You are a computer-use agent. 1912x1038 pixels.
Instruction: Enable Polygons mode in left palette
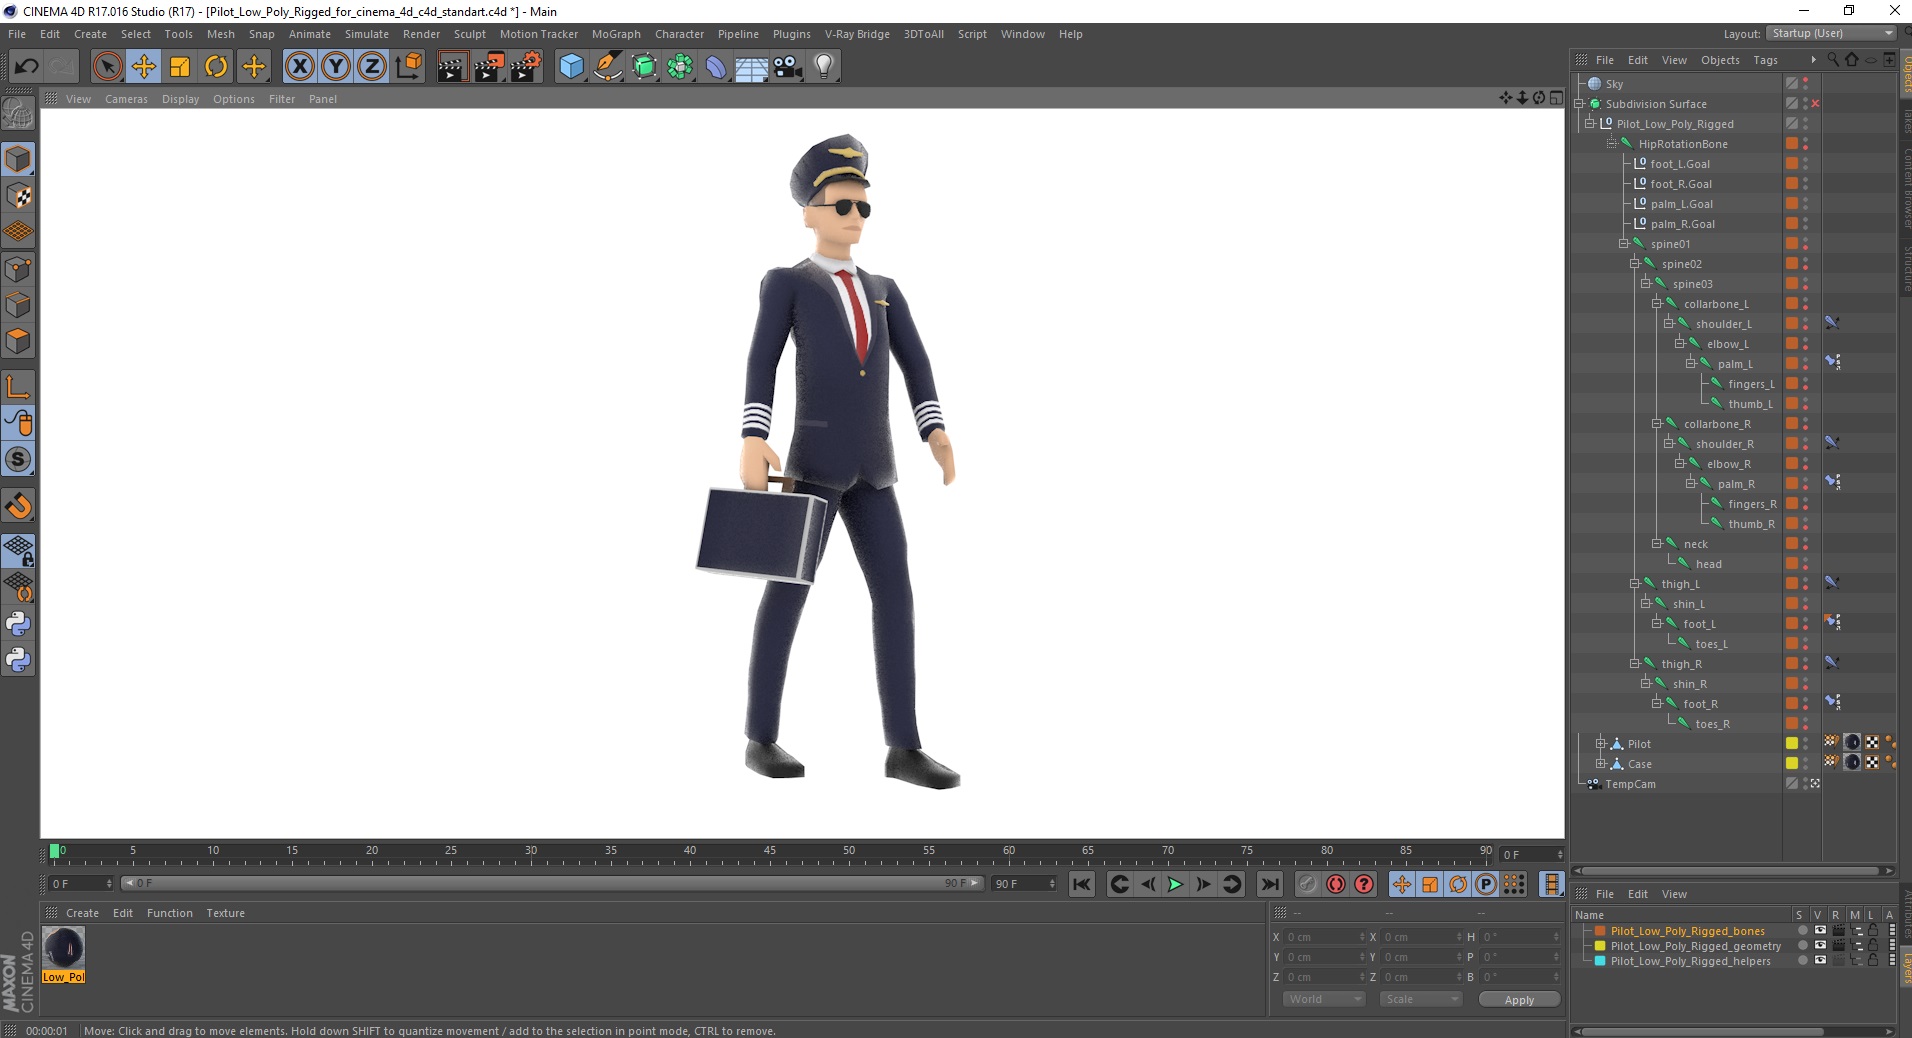point(18,341)
